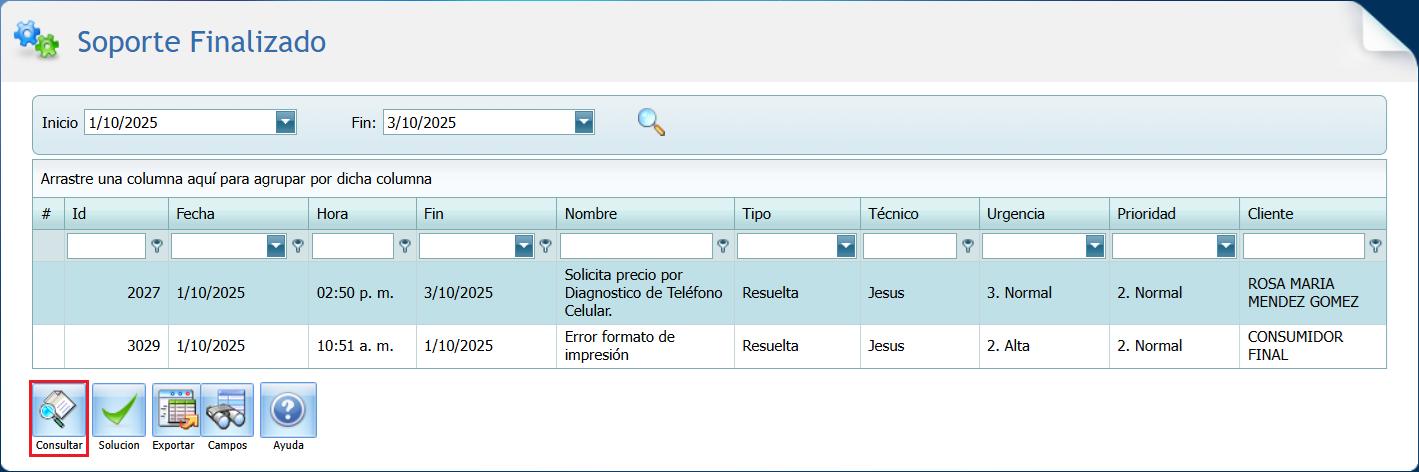1419x472 pixels.
Task: Sort by the Id column header
Action: click(x=116, y=214)
